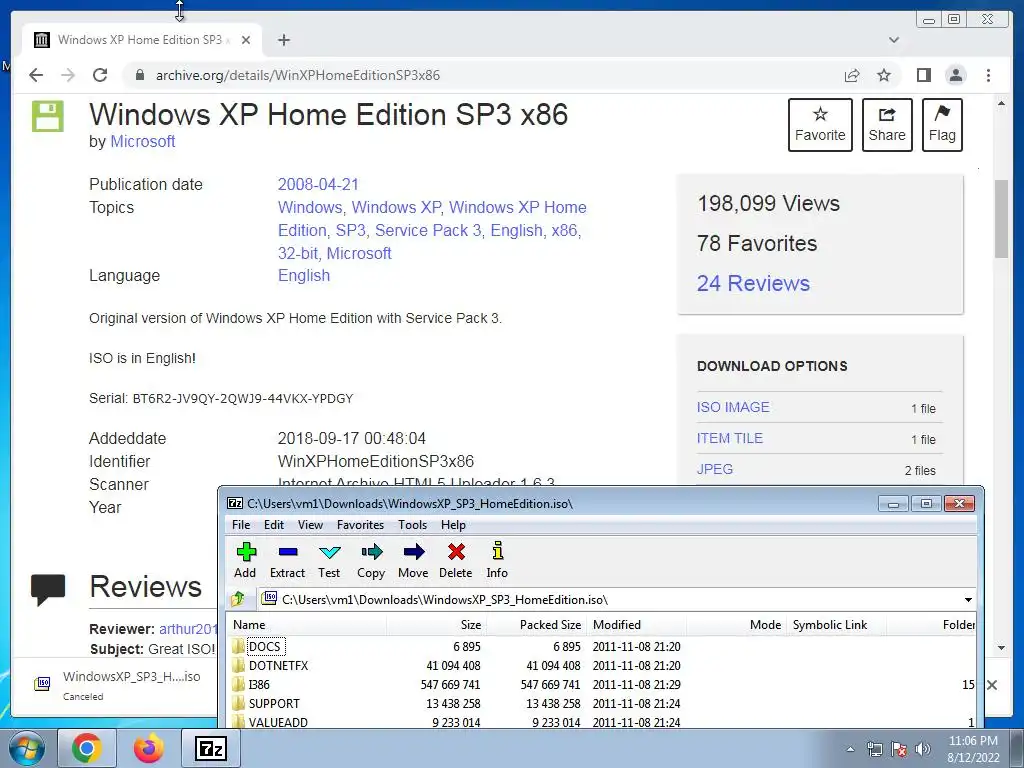Click the 7-Zip taskbar icon
The image size is (1024, 768).
click(210, 748)
